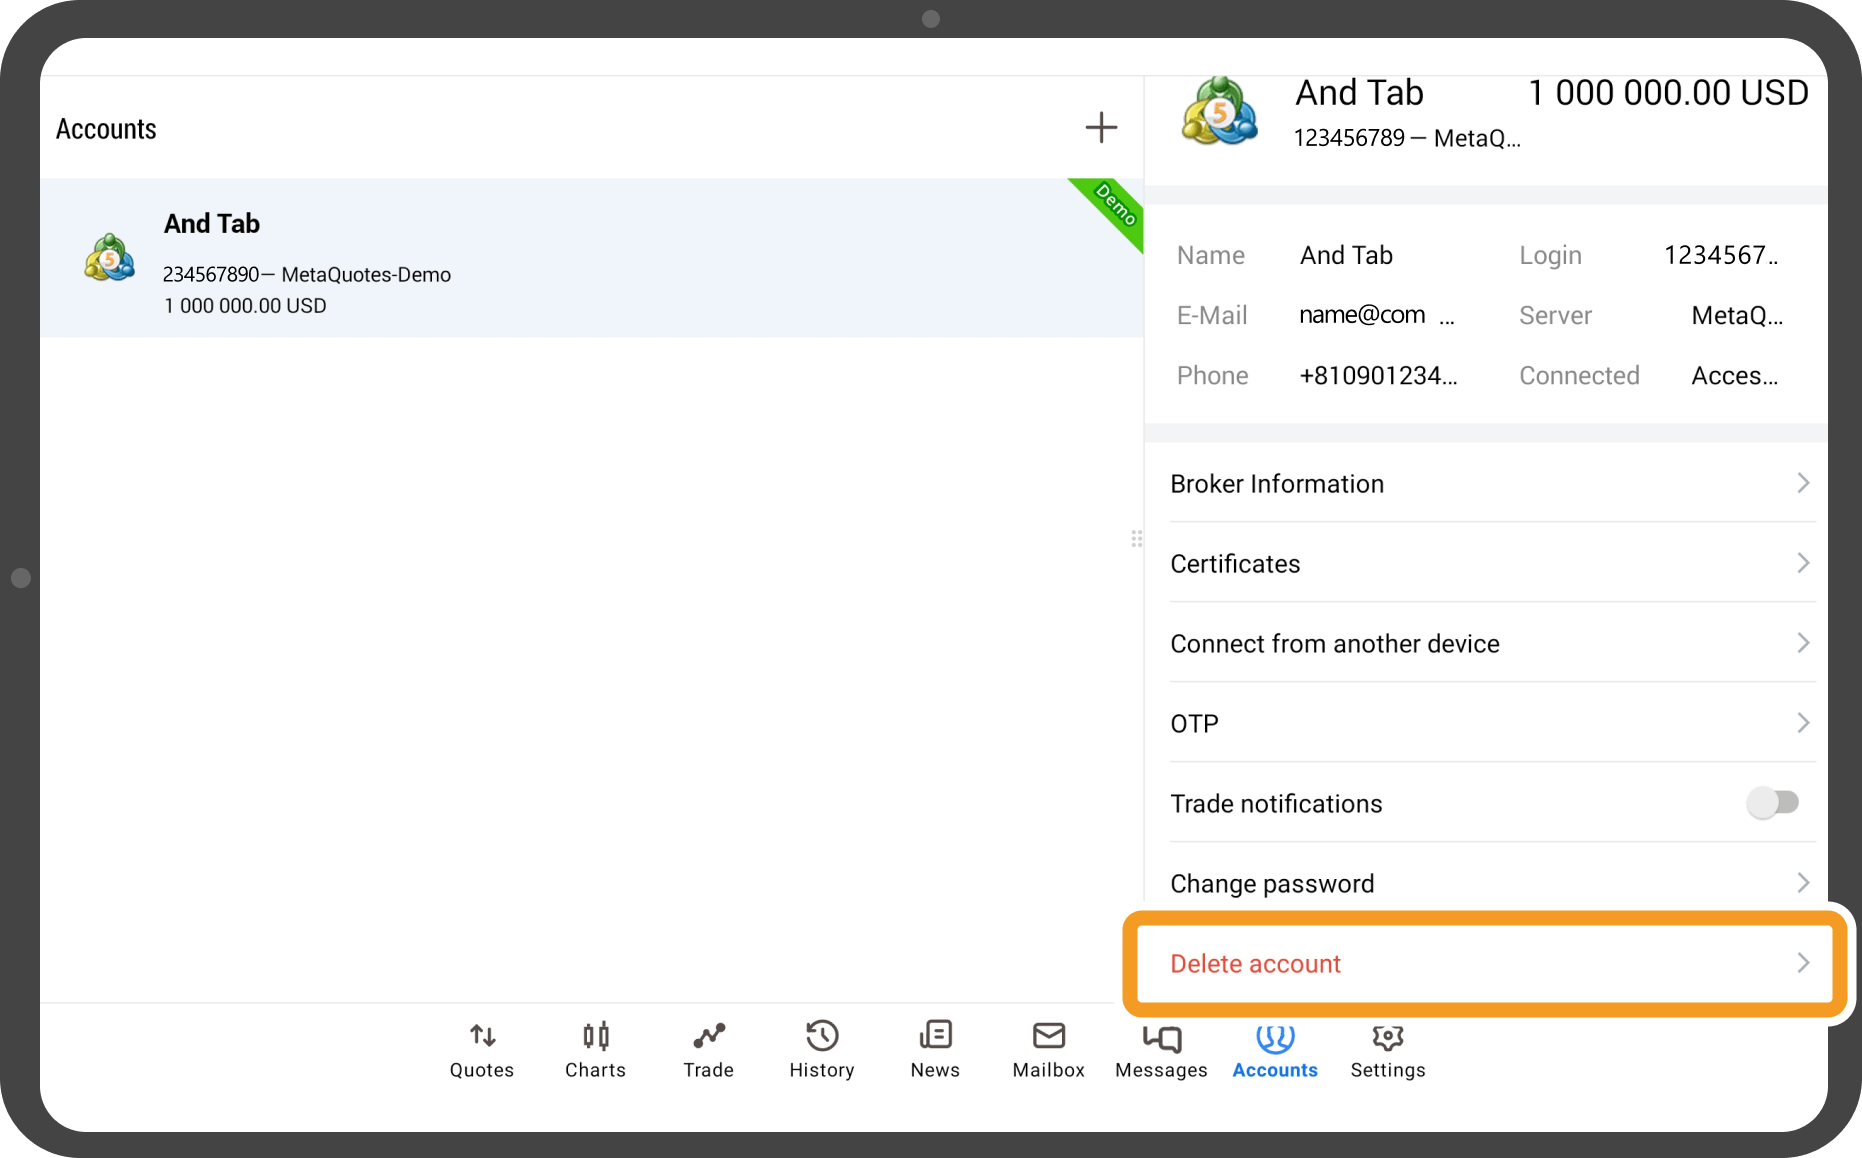The image size is (1862, 1158).
Task: Open OTP chevron arrow
Action: (x=1803, y=723)
